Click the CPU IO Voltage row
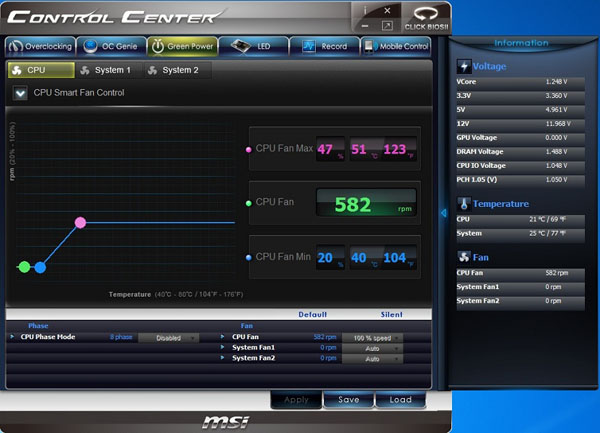 (x=520, y=166)
